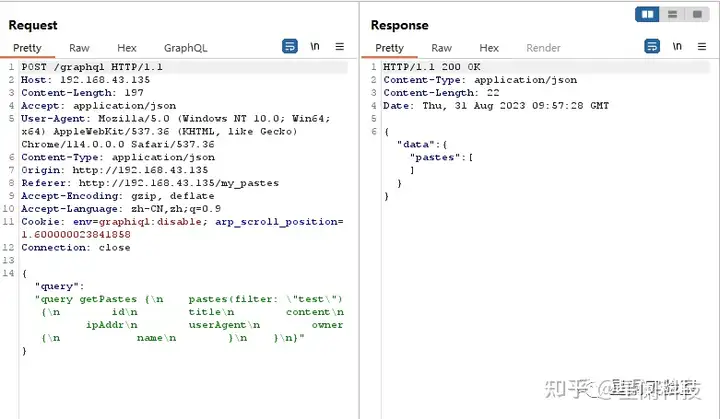Open the GraphQL tab in Request
Screen dimensions: 720x419
tap(186, 48)
